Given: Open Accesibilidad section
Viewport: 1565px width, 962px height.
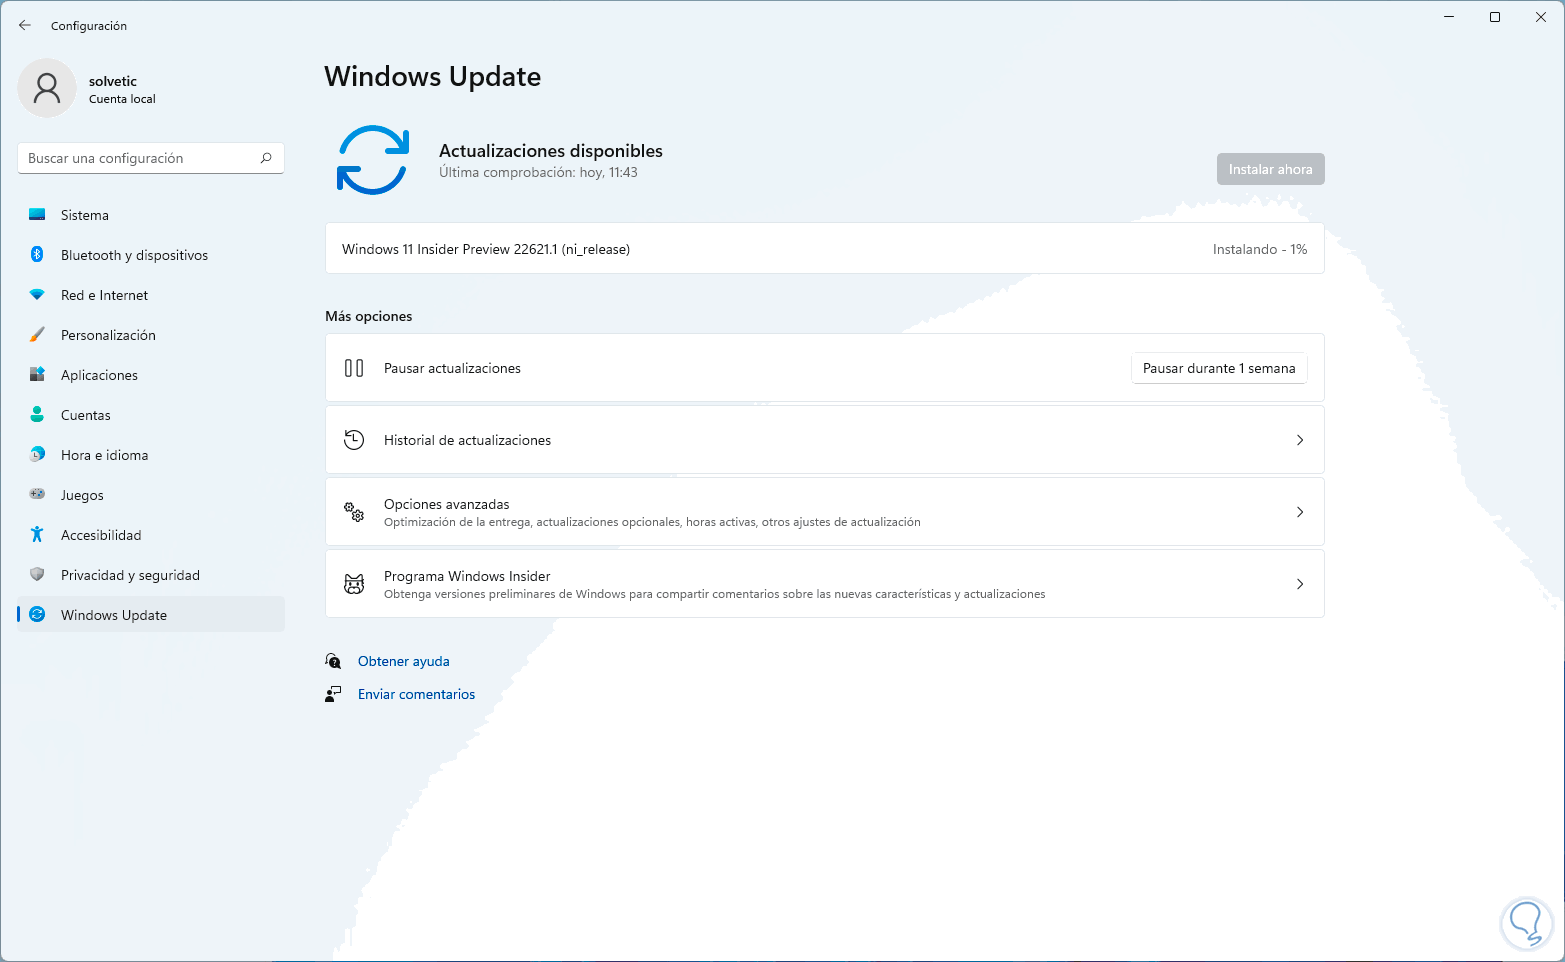Looking at the screenshot, I should (151, 534).
